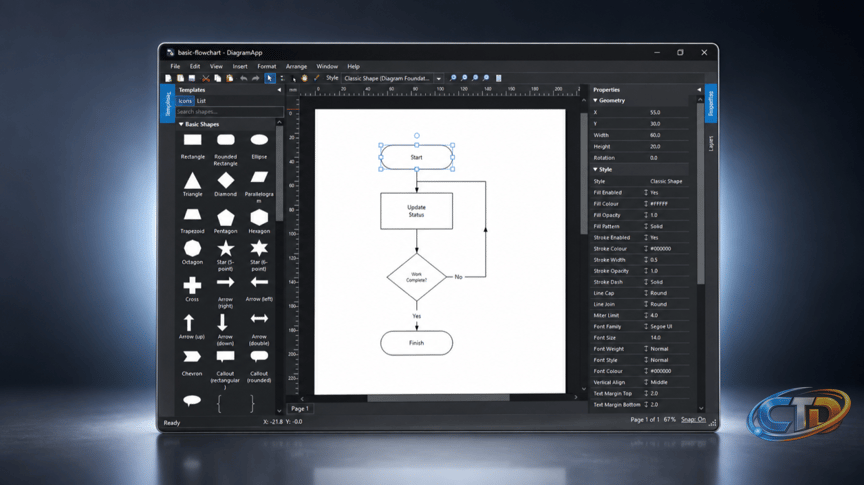Click the Search shapes input field
This screenshot has height=485, width=864.
(229, 112)
